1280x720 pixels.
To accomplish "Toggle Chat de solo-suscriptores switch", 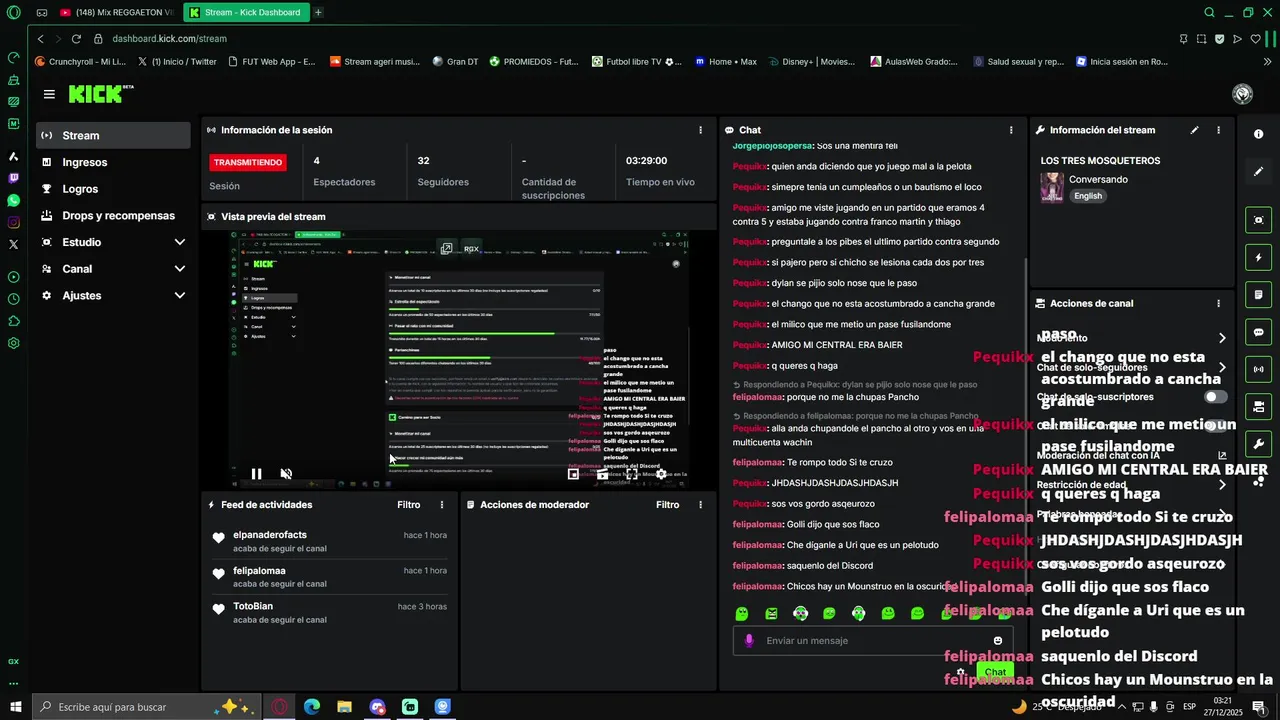I will point(1215,397).
